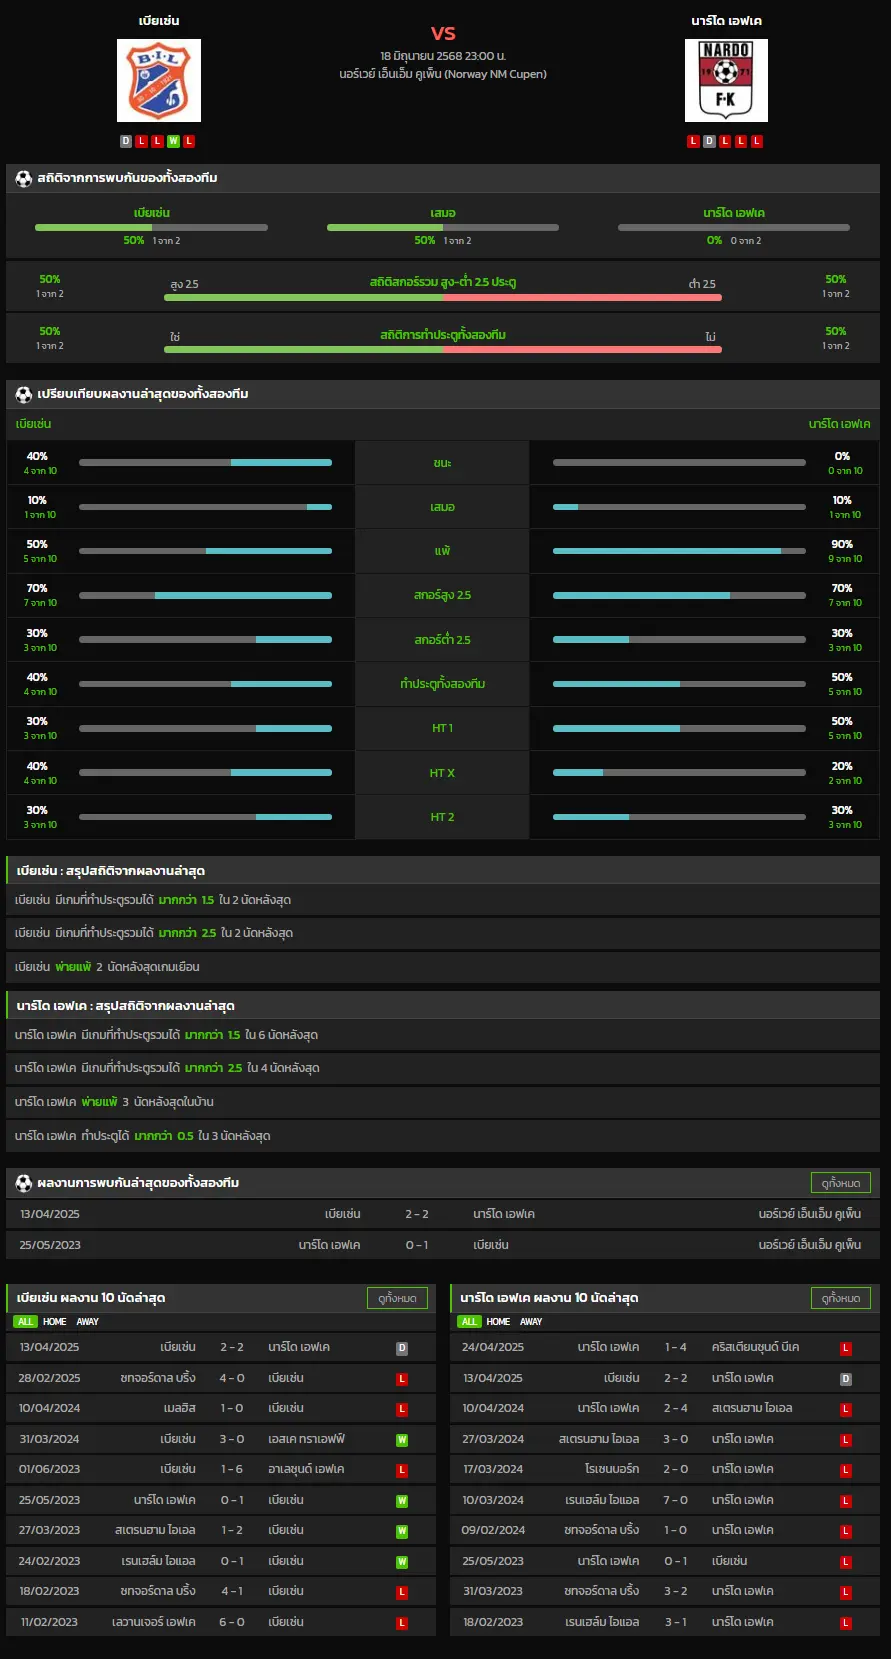
Task: Select HOME tab in right results table
Action: coord(498,1322)
